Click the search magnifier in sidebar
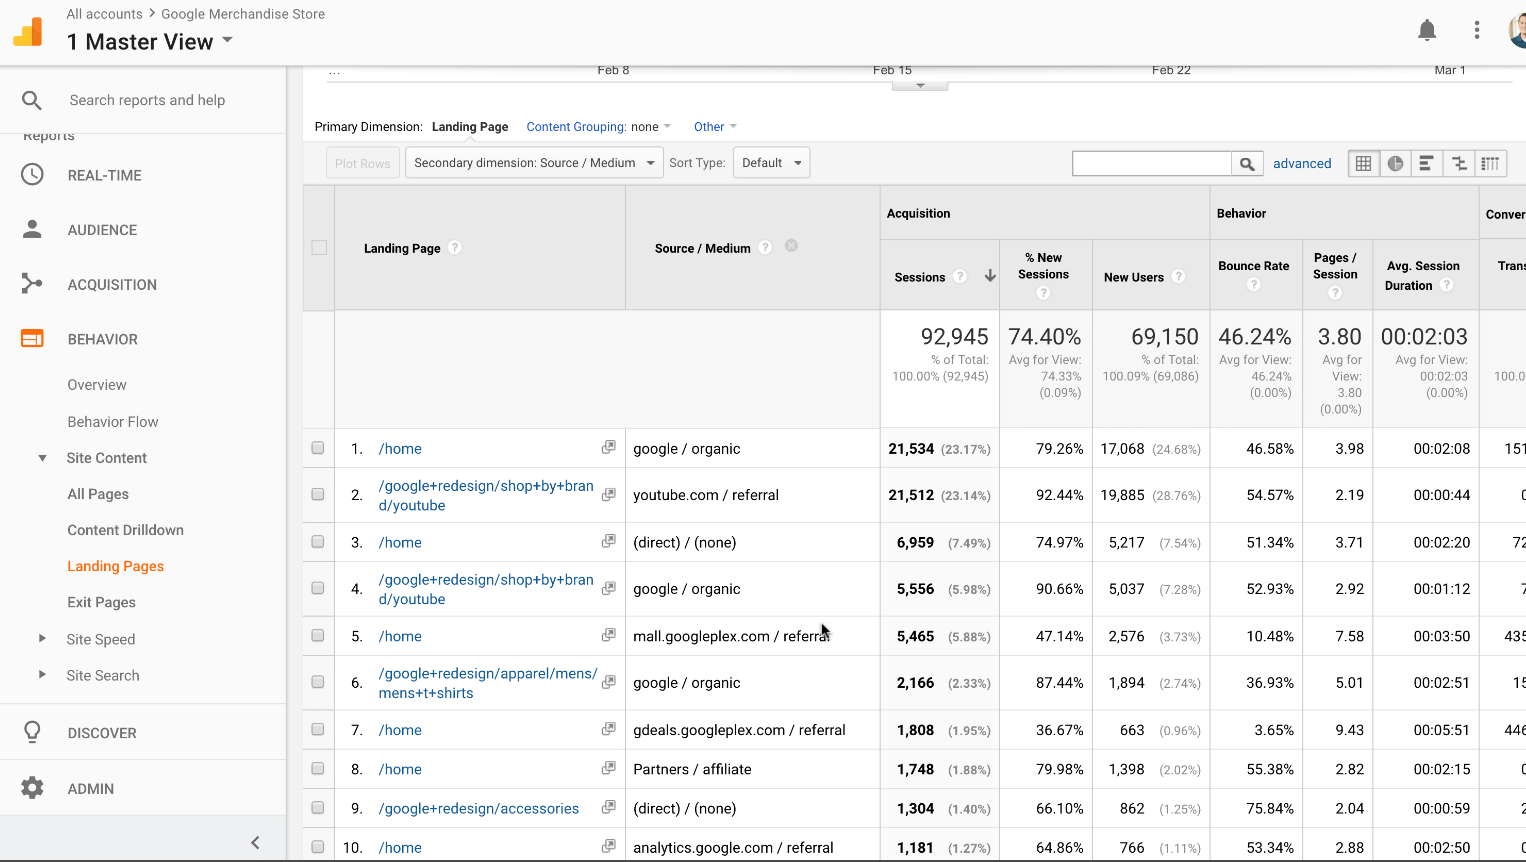1526x862 pixels. [x=32, y=100]
